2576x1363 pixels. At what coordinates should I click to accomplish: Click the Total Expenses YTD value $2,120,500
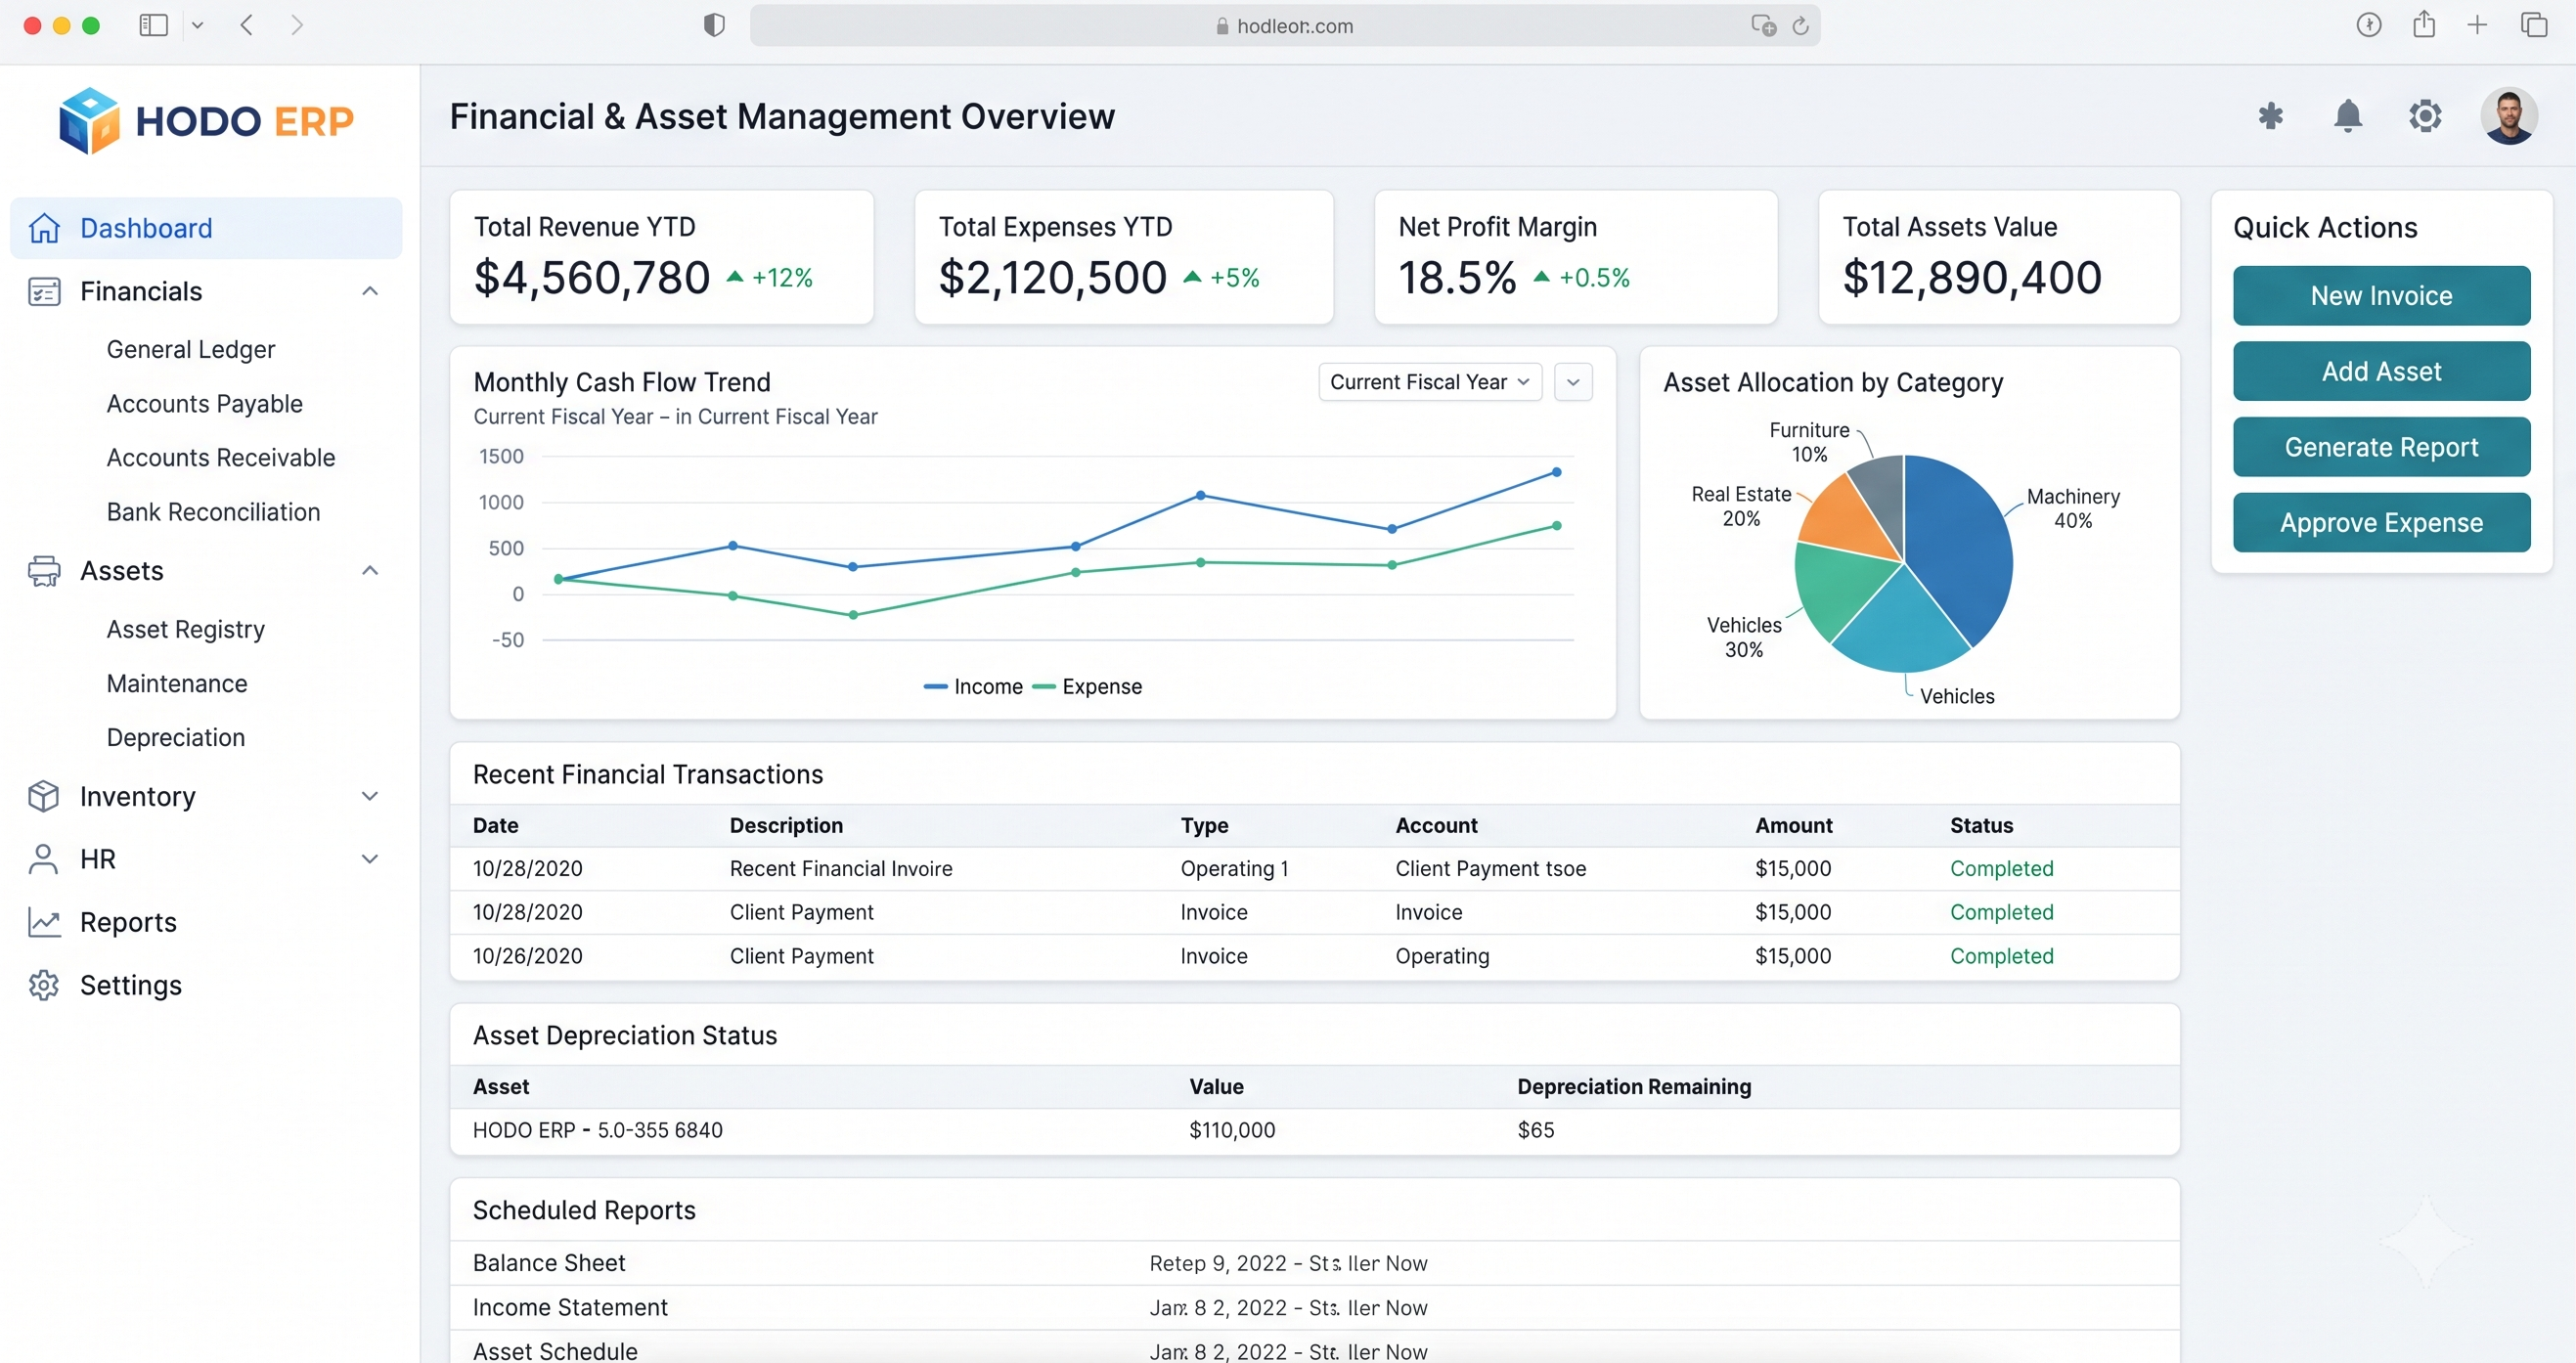tap(1053, 277)
